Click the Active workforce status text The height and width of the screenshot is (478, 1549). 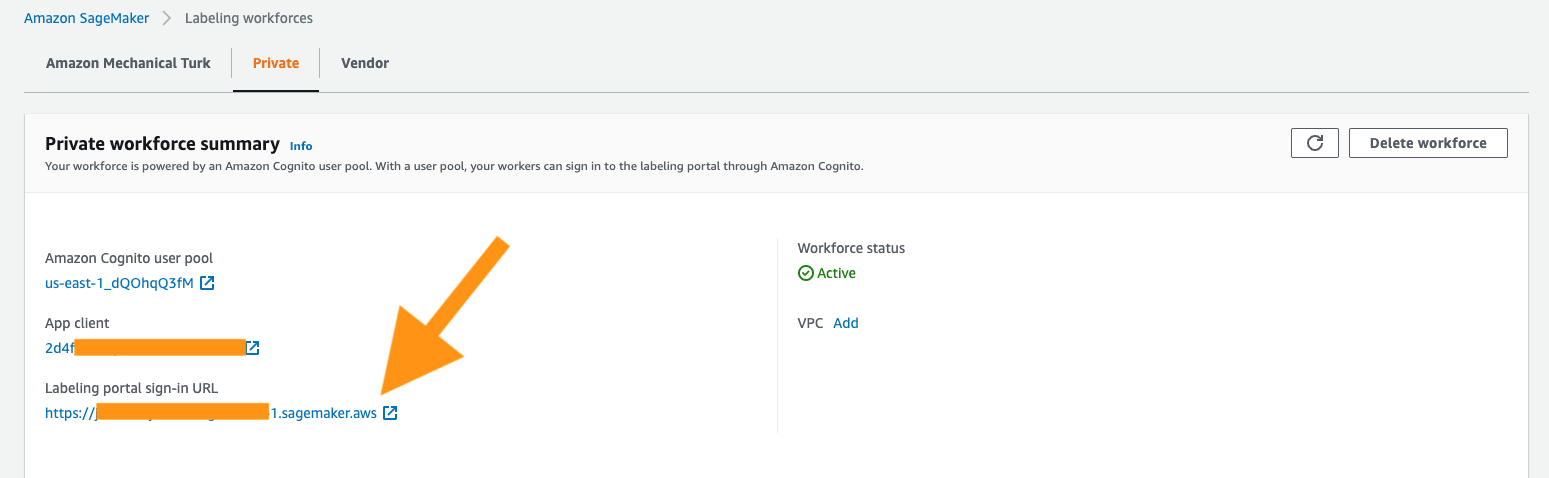coord(837,273)
